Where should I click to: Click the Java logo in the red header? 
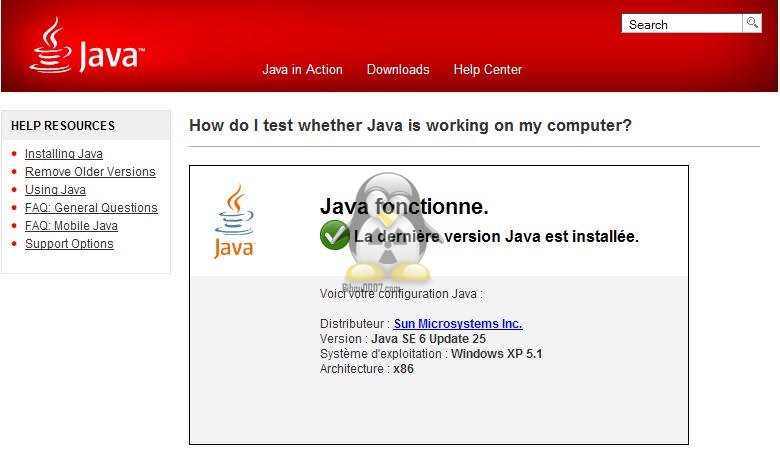tap(87, 45)
